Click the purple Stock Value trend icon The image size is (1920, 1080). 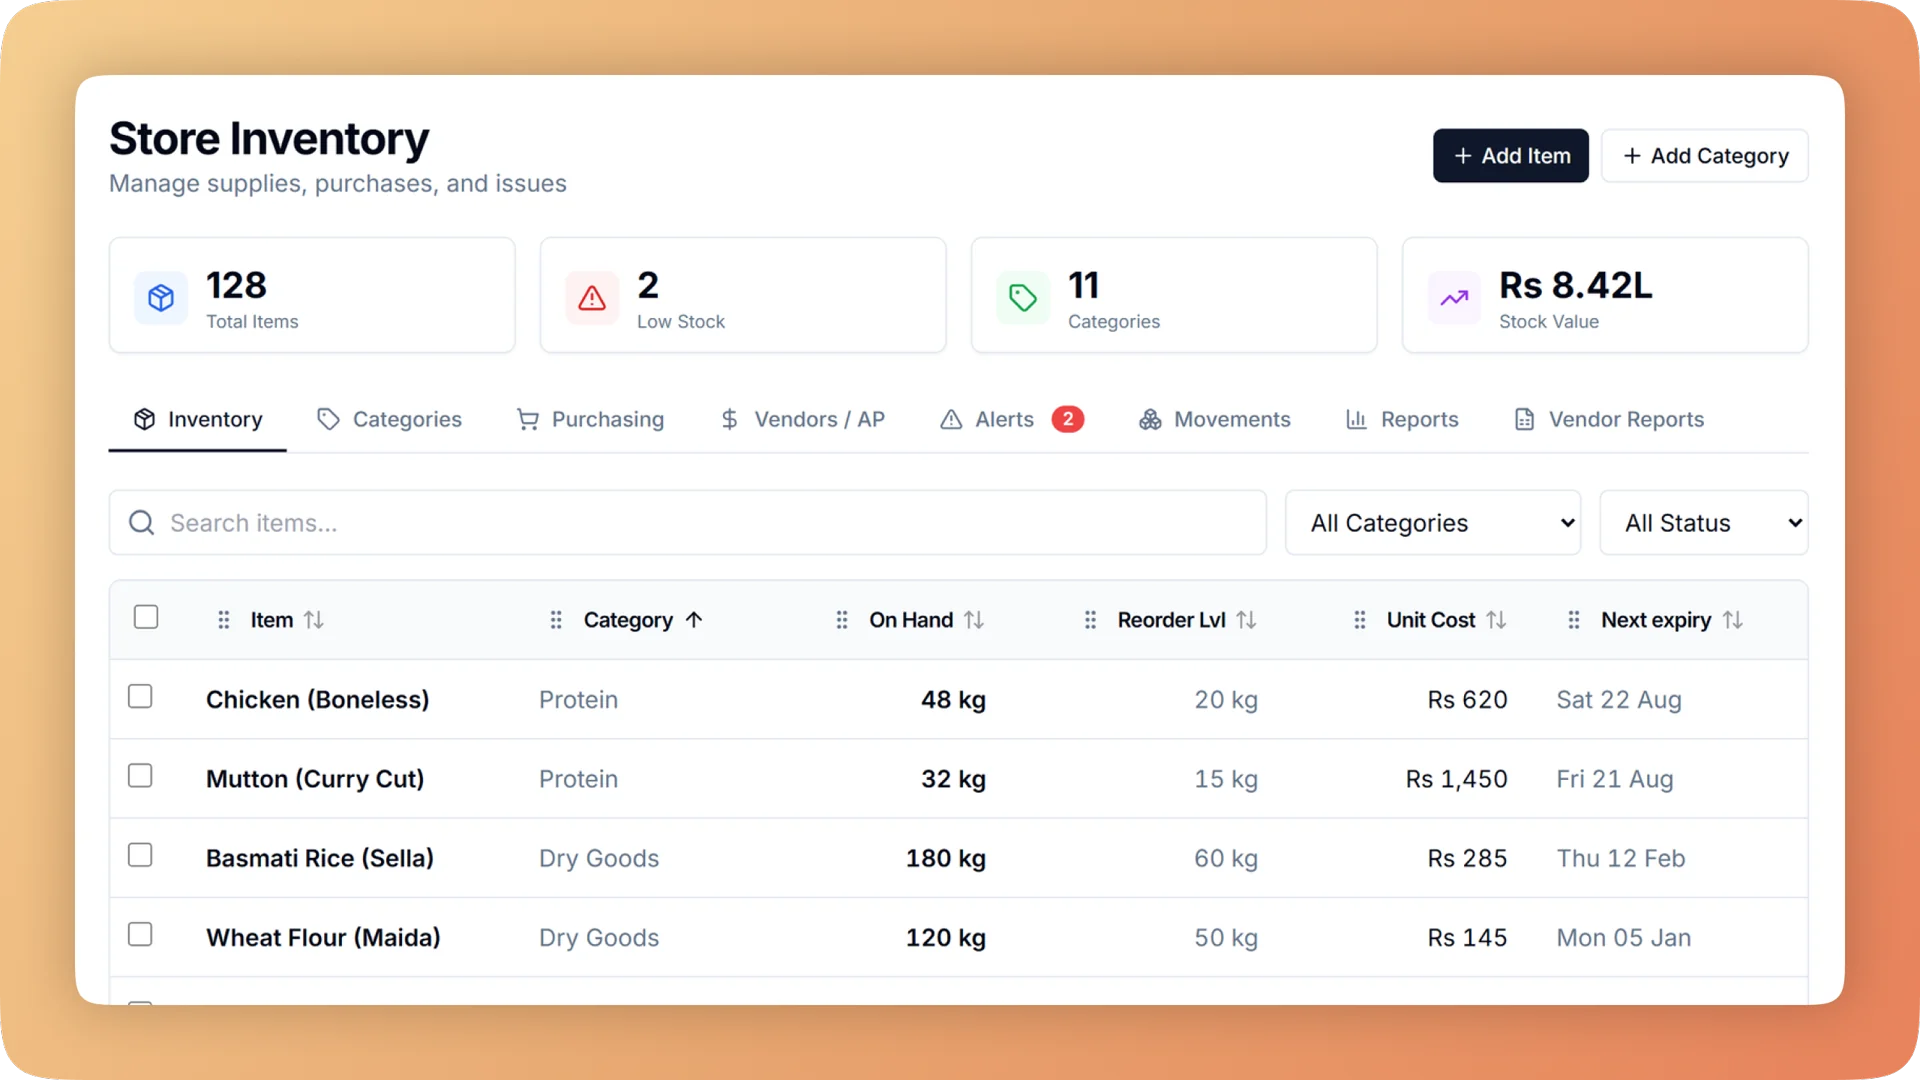1454,297
